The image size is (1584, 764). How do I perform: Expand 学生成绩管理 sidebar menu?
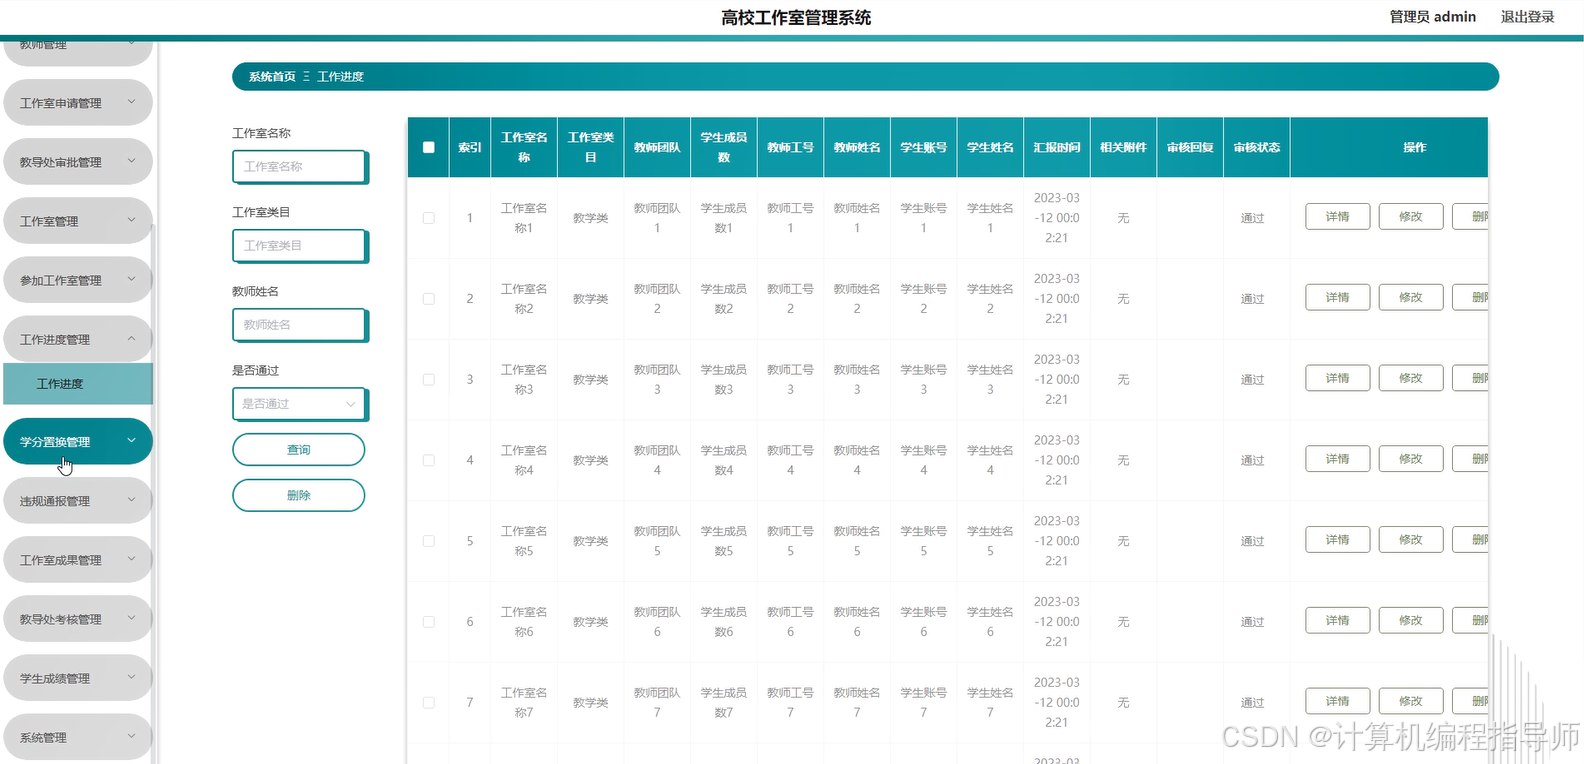click(x=78, y=678)
